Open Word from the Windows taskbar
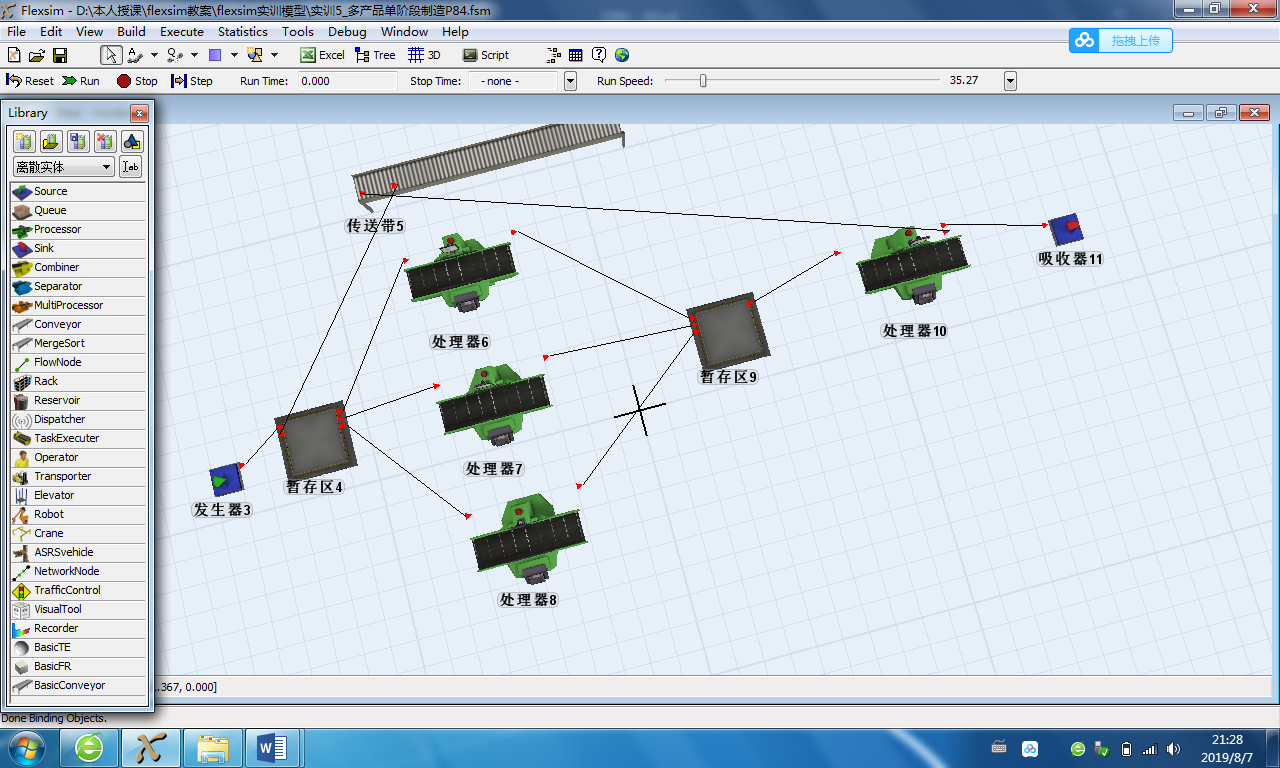This screenshot has width=1280, height=768. pos(272,748)
